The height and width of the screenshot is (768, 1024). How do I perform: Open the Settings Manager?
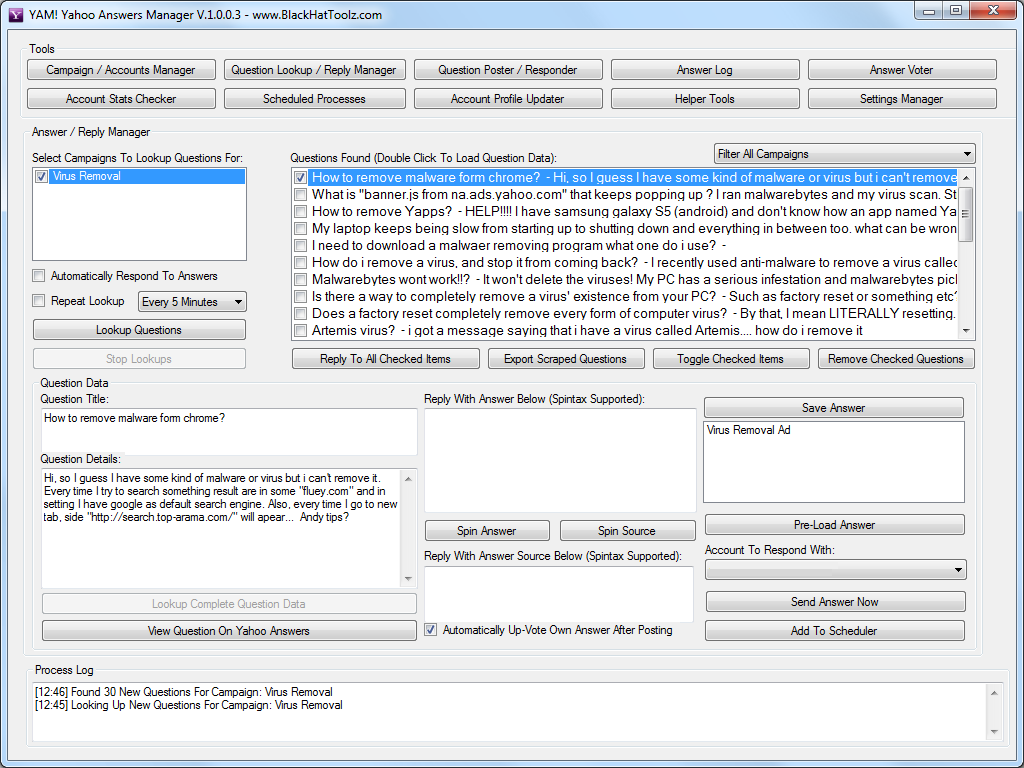[x=902, y=99]
